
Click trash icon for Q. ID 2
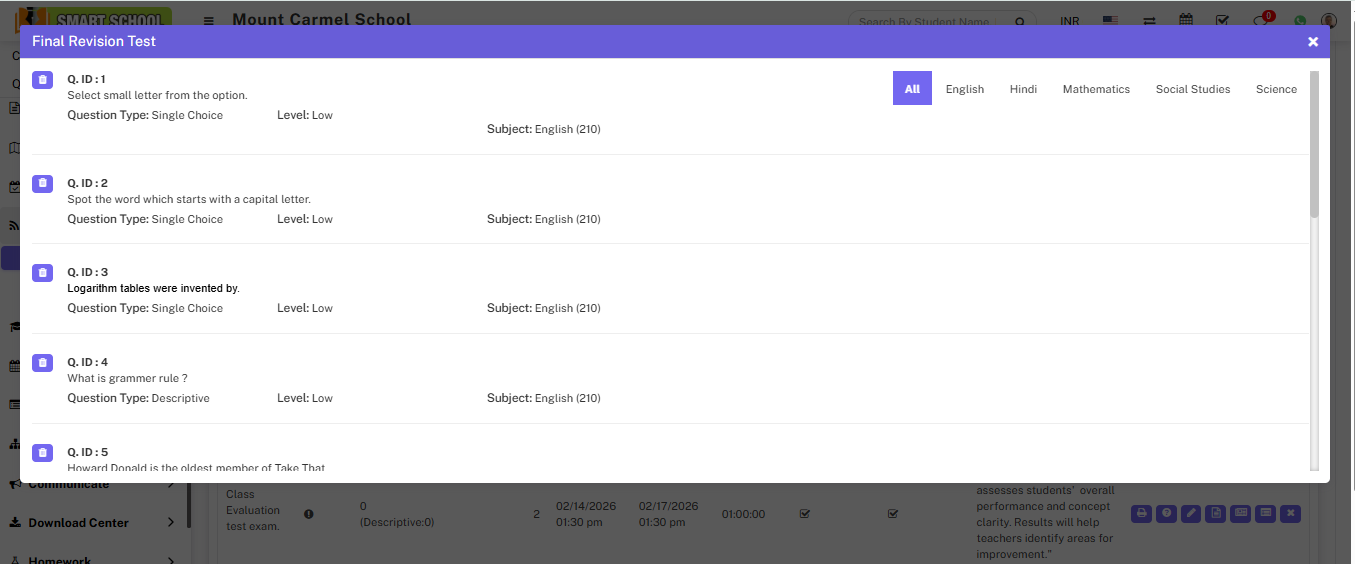42,183
